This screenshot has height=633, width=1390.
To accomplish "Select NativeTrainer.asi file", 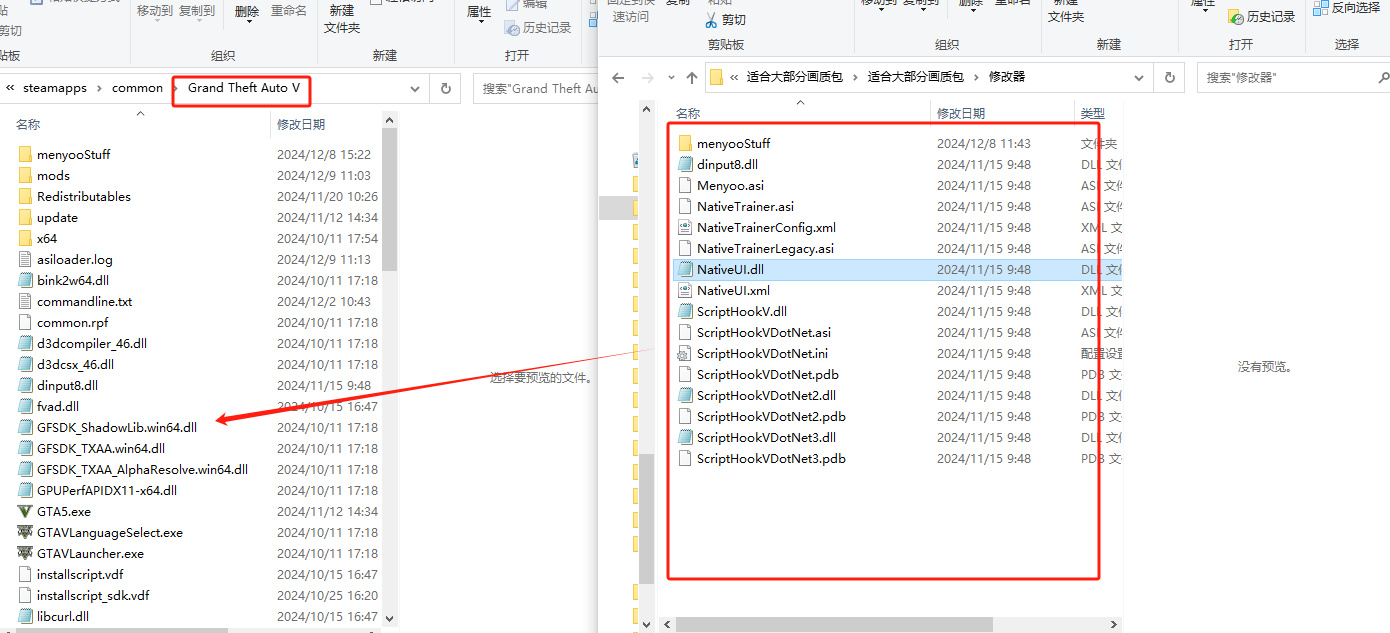I will (745, 206).
